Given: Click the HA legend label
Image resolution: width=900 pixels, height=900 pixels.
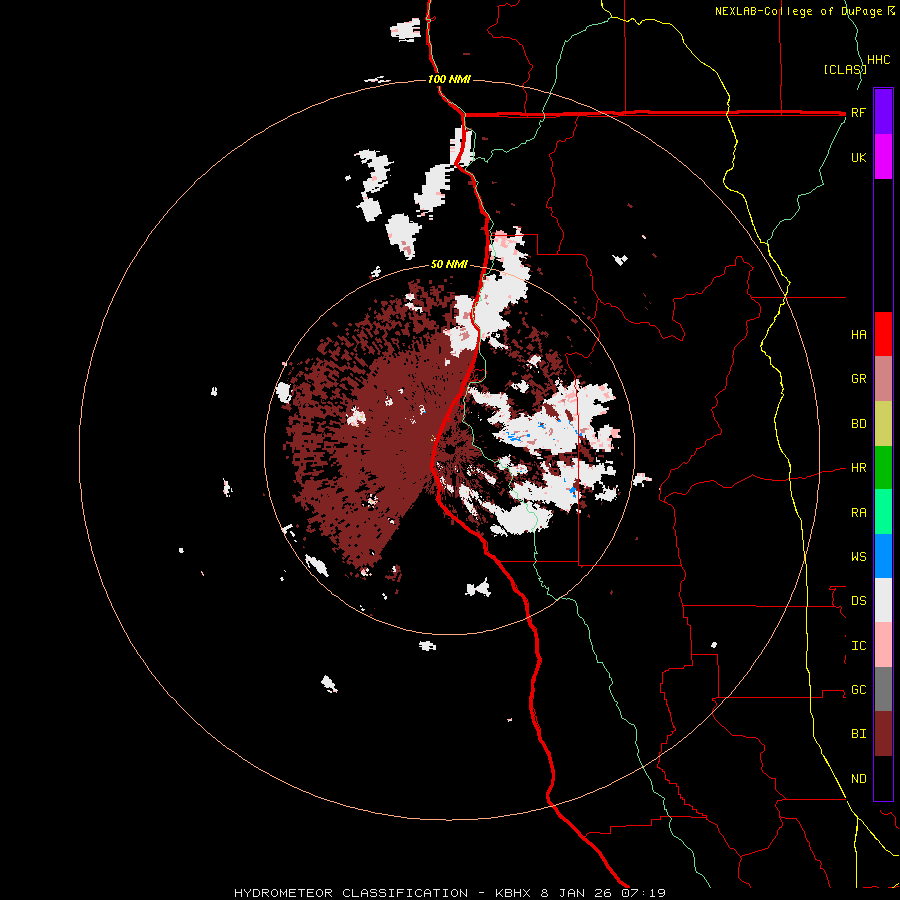Looking at the screenshot, I should (x=859, y=335).
